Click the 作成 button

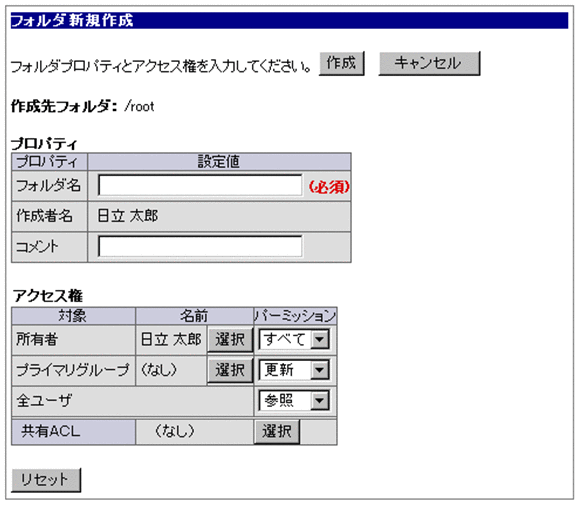342,63
